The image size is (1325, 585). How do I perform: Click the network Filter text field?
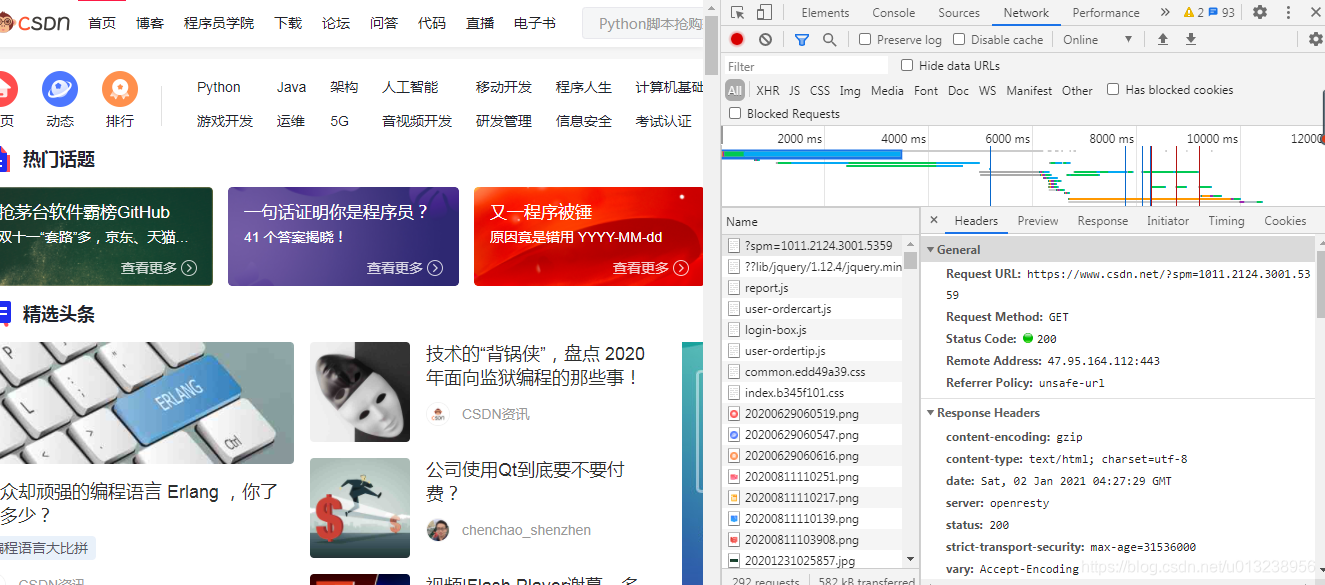(x=806, y=65)
